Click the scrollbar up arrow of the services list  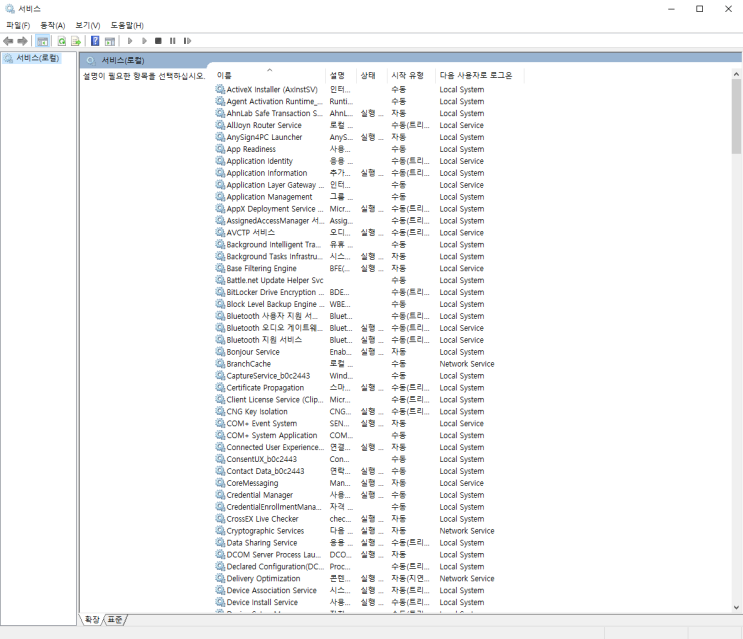[736, 74]
